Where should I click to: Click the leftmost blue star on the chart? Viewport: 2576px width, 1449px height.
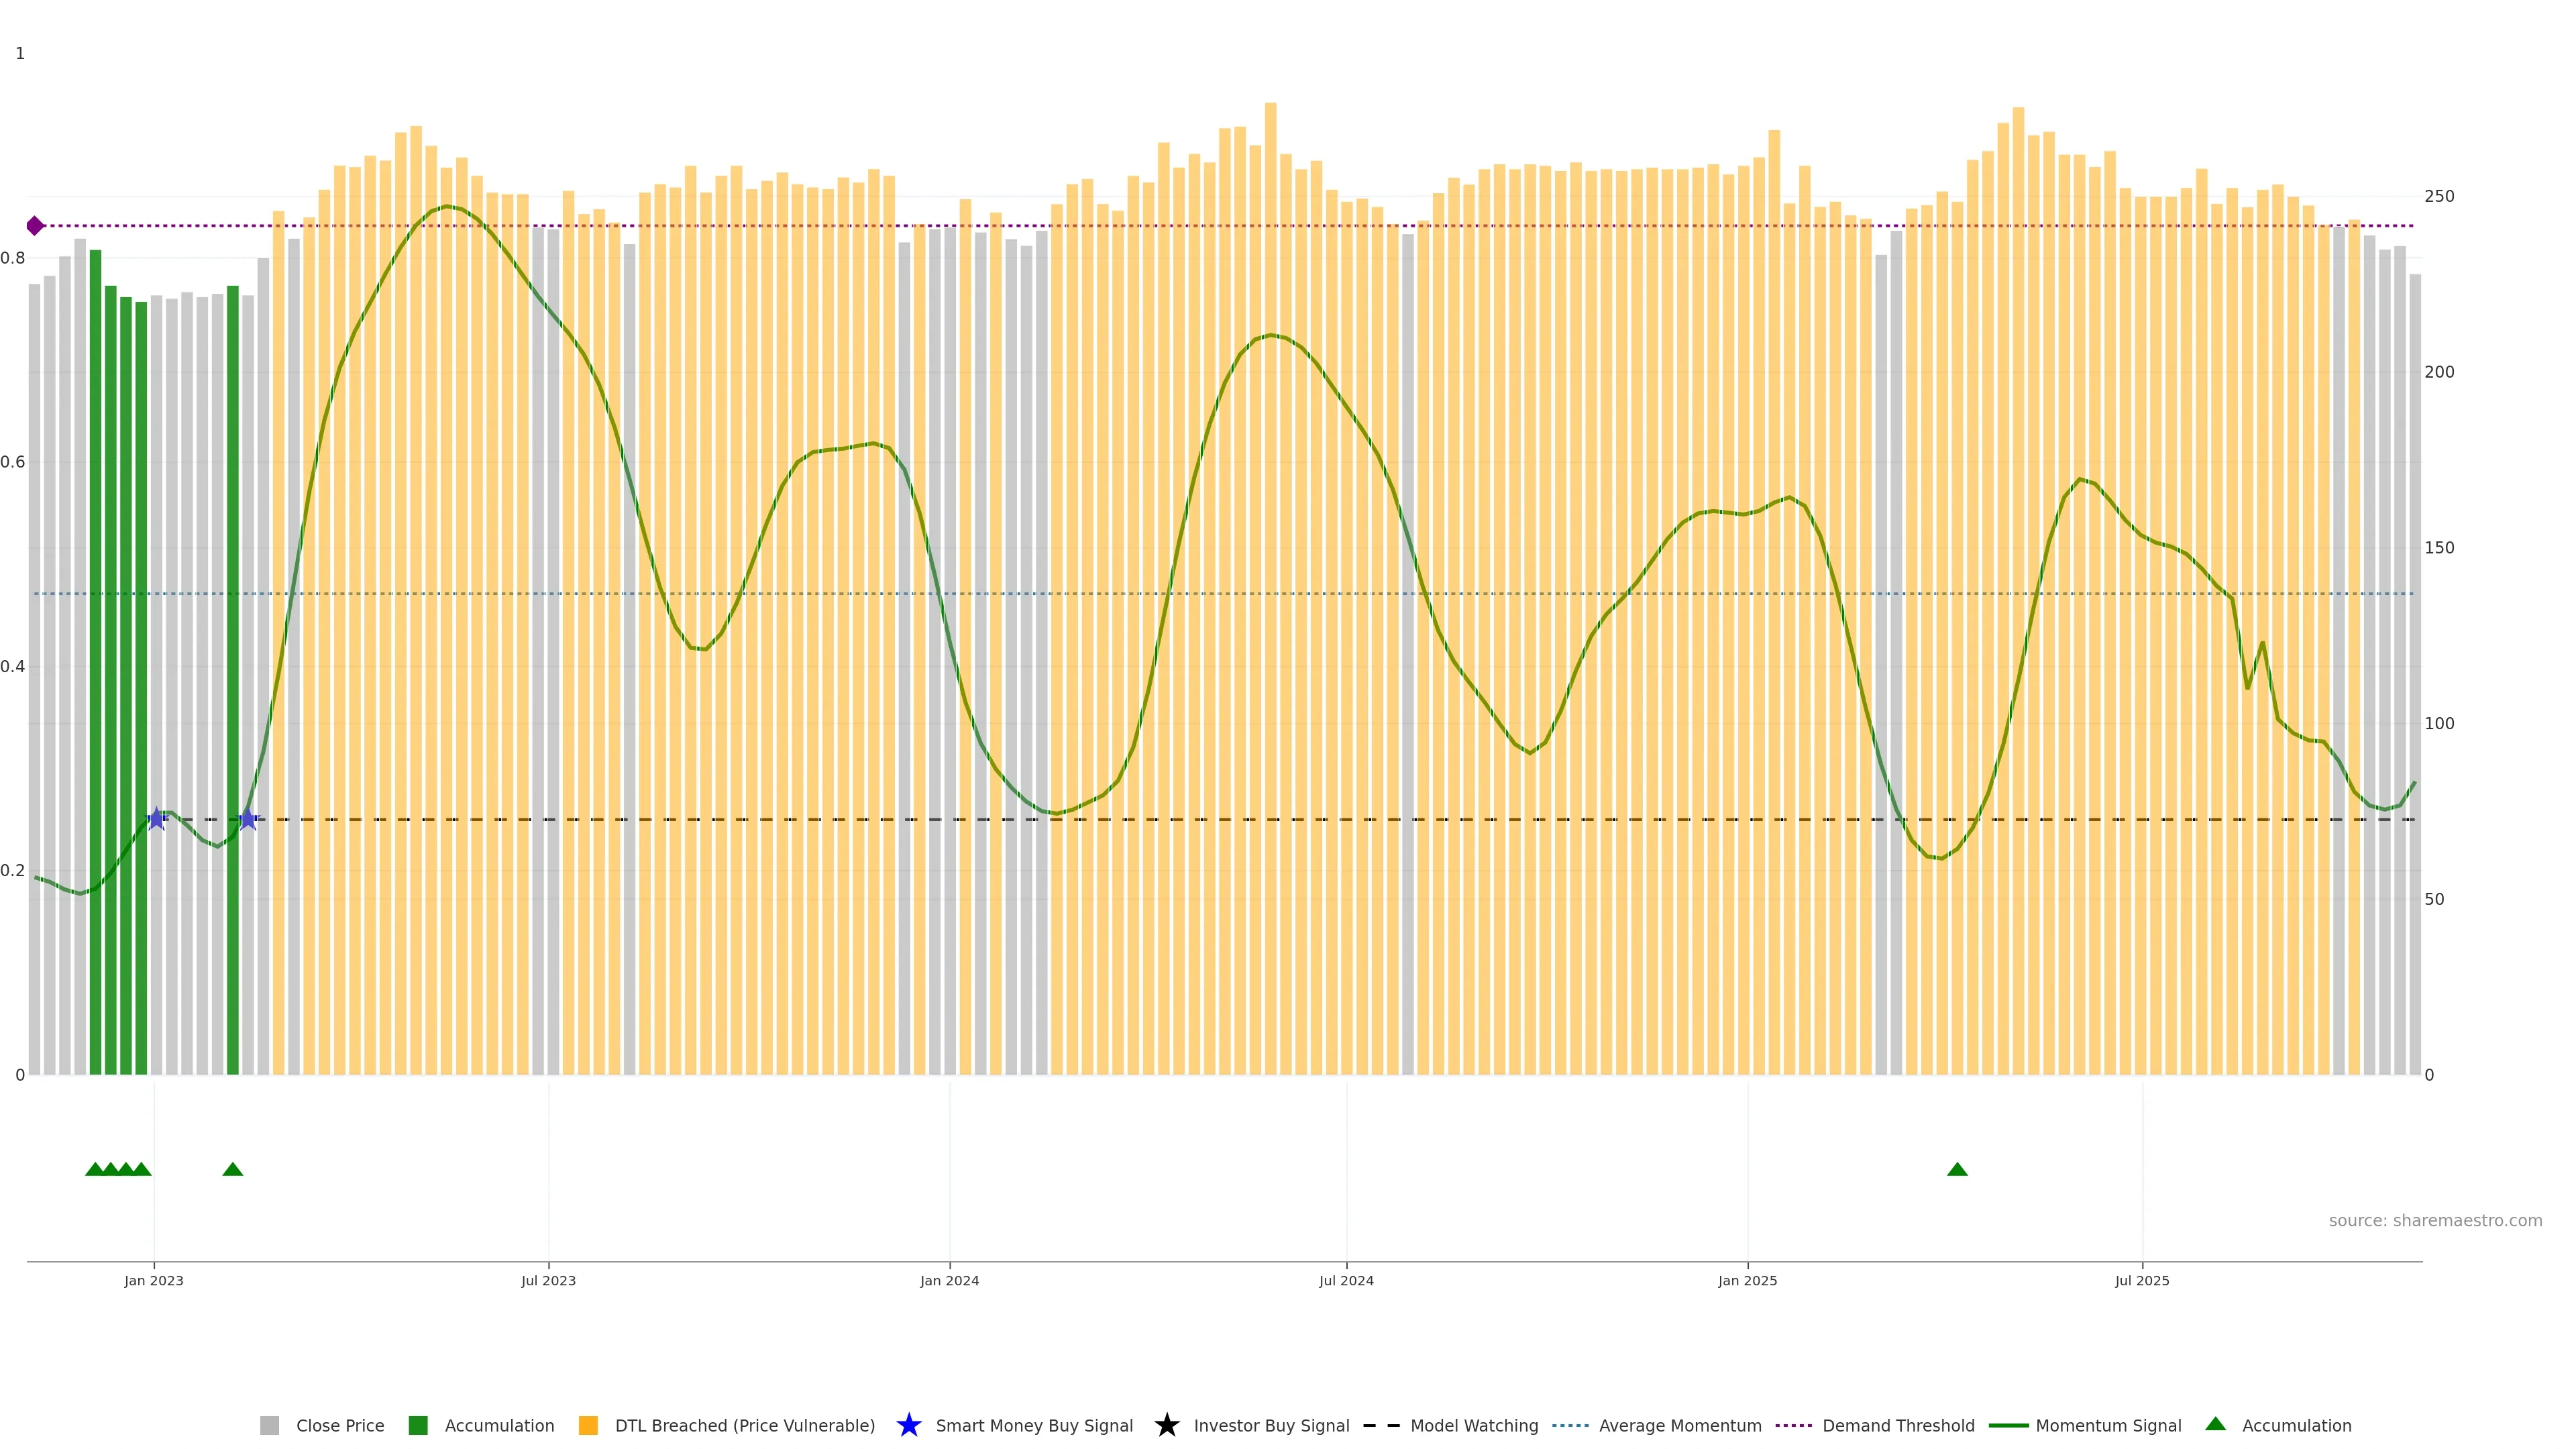(x=156, y=819)
